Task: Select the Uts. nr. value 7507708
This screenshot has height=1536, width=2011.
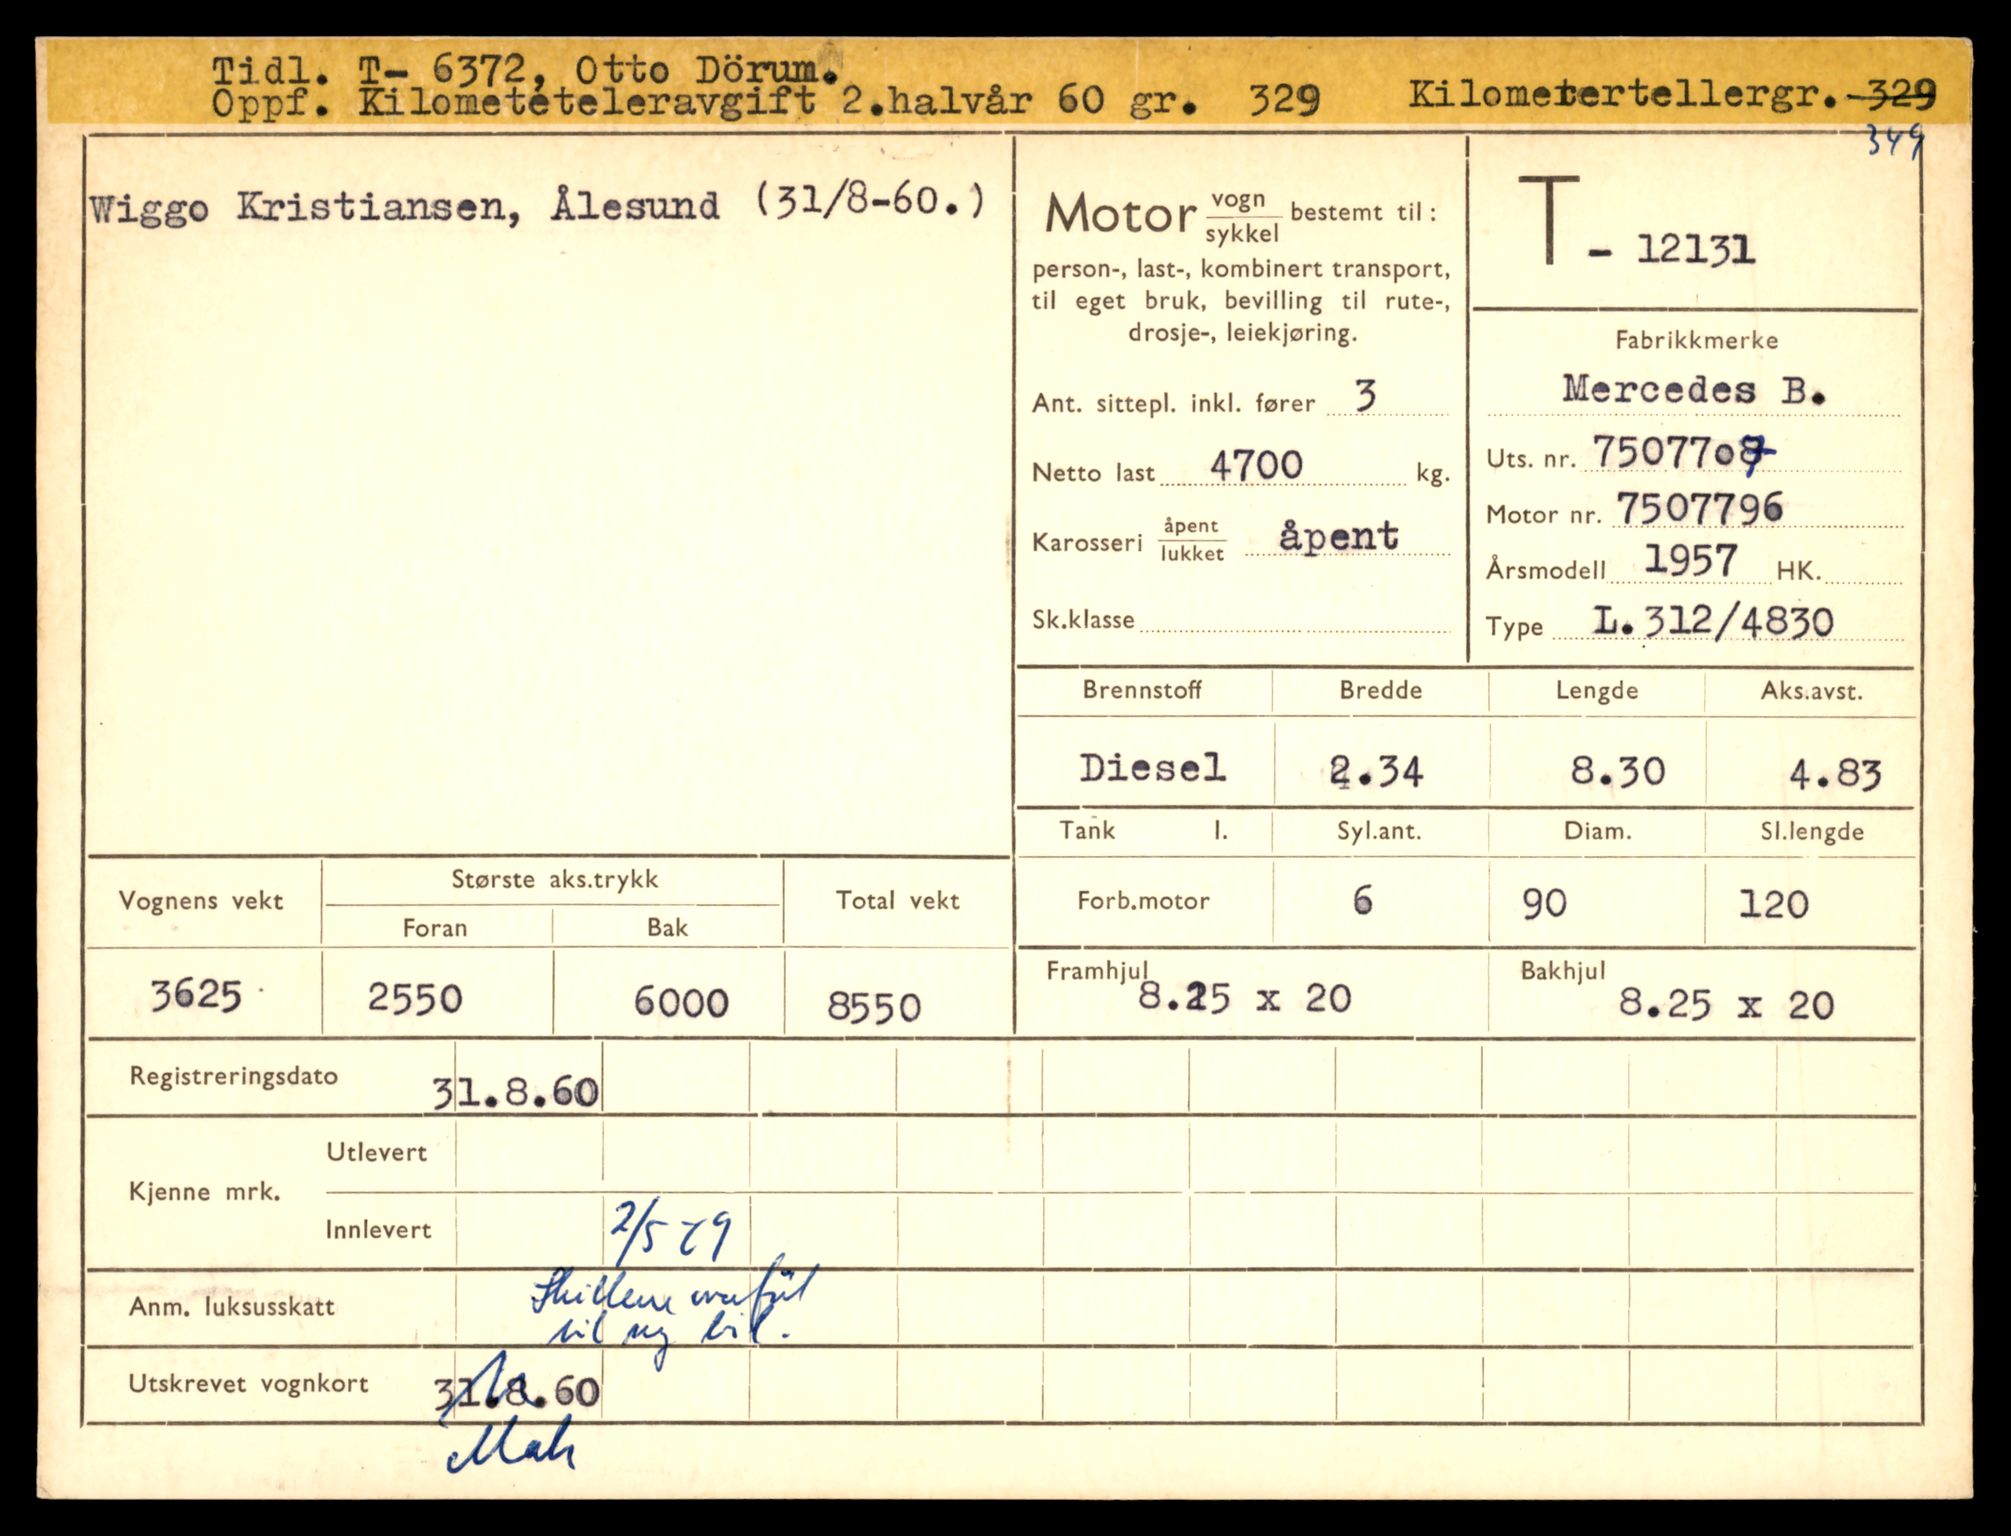Action: [x=1683, y=453]
